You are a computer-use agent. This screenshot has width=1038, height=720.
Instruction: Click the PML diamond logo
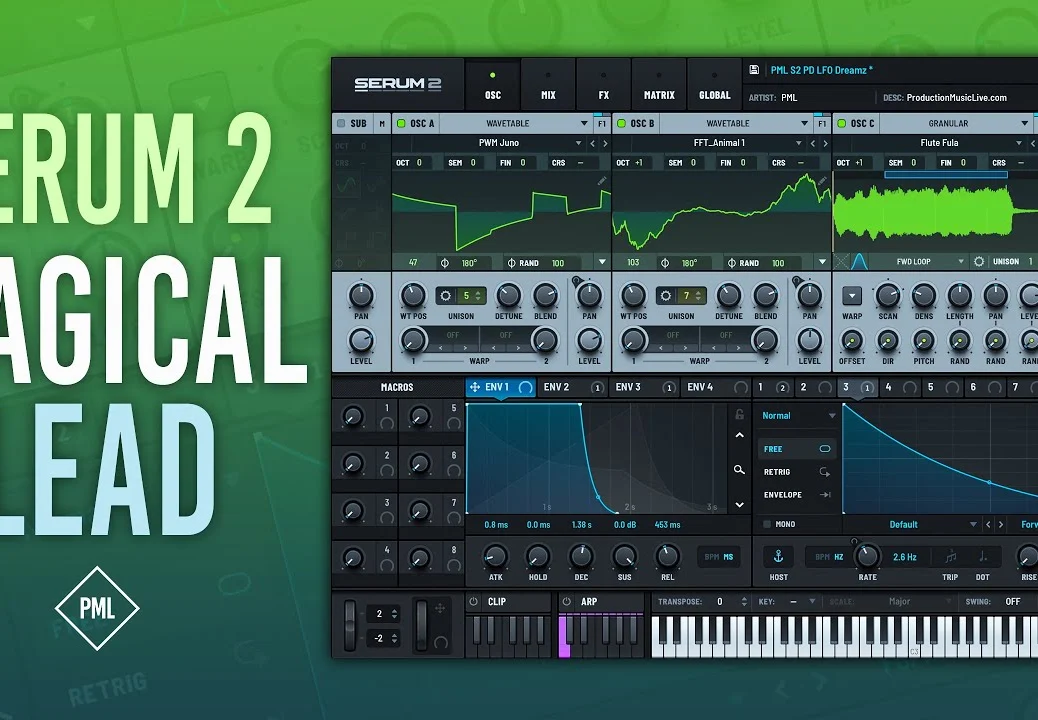tap(97, 608)
